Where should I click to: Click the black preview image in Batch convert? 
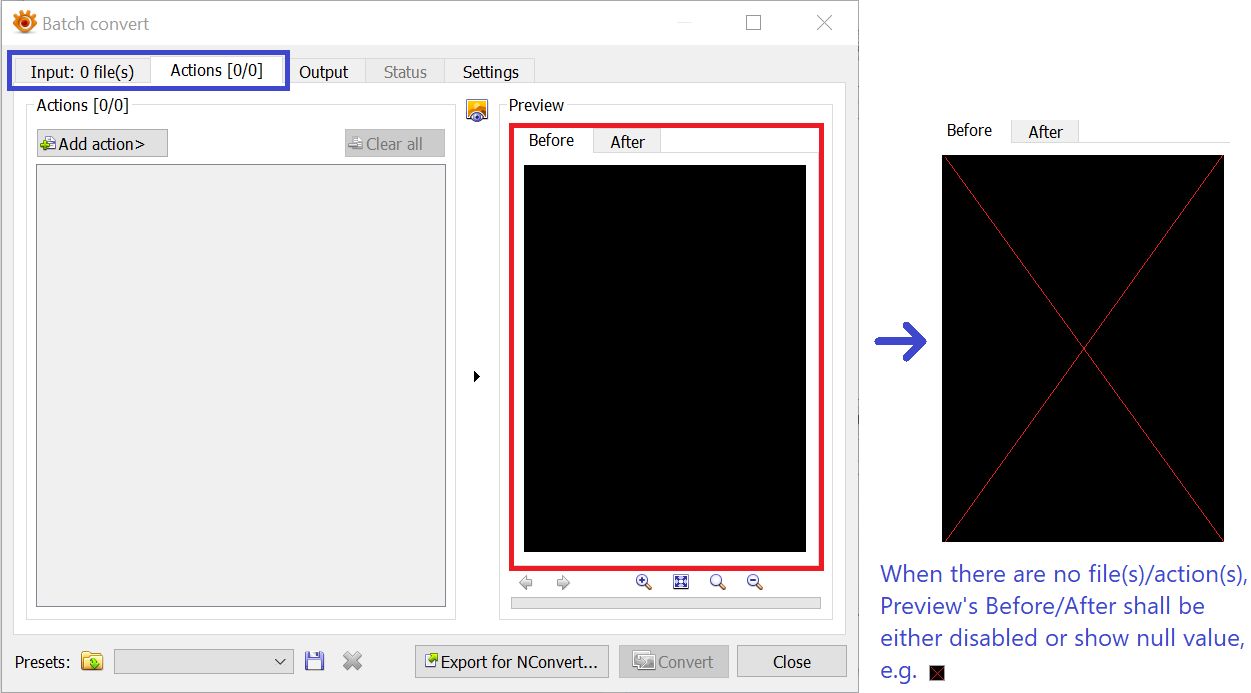pos(665,358)
